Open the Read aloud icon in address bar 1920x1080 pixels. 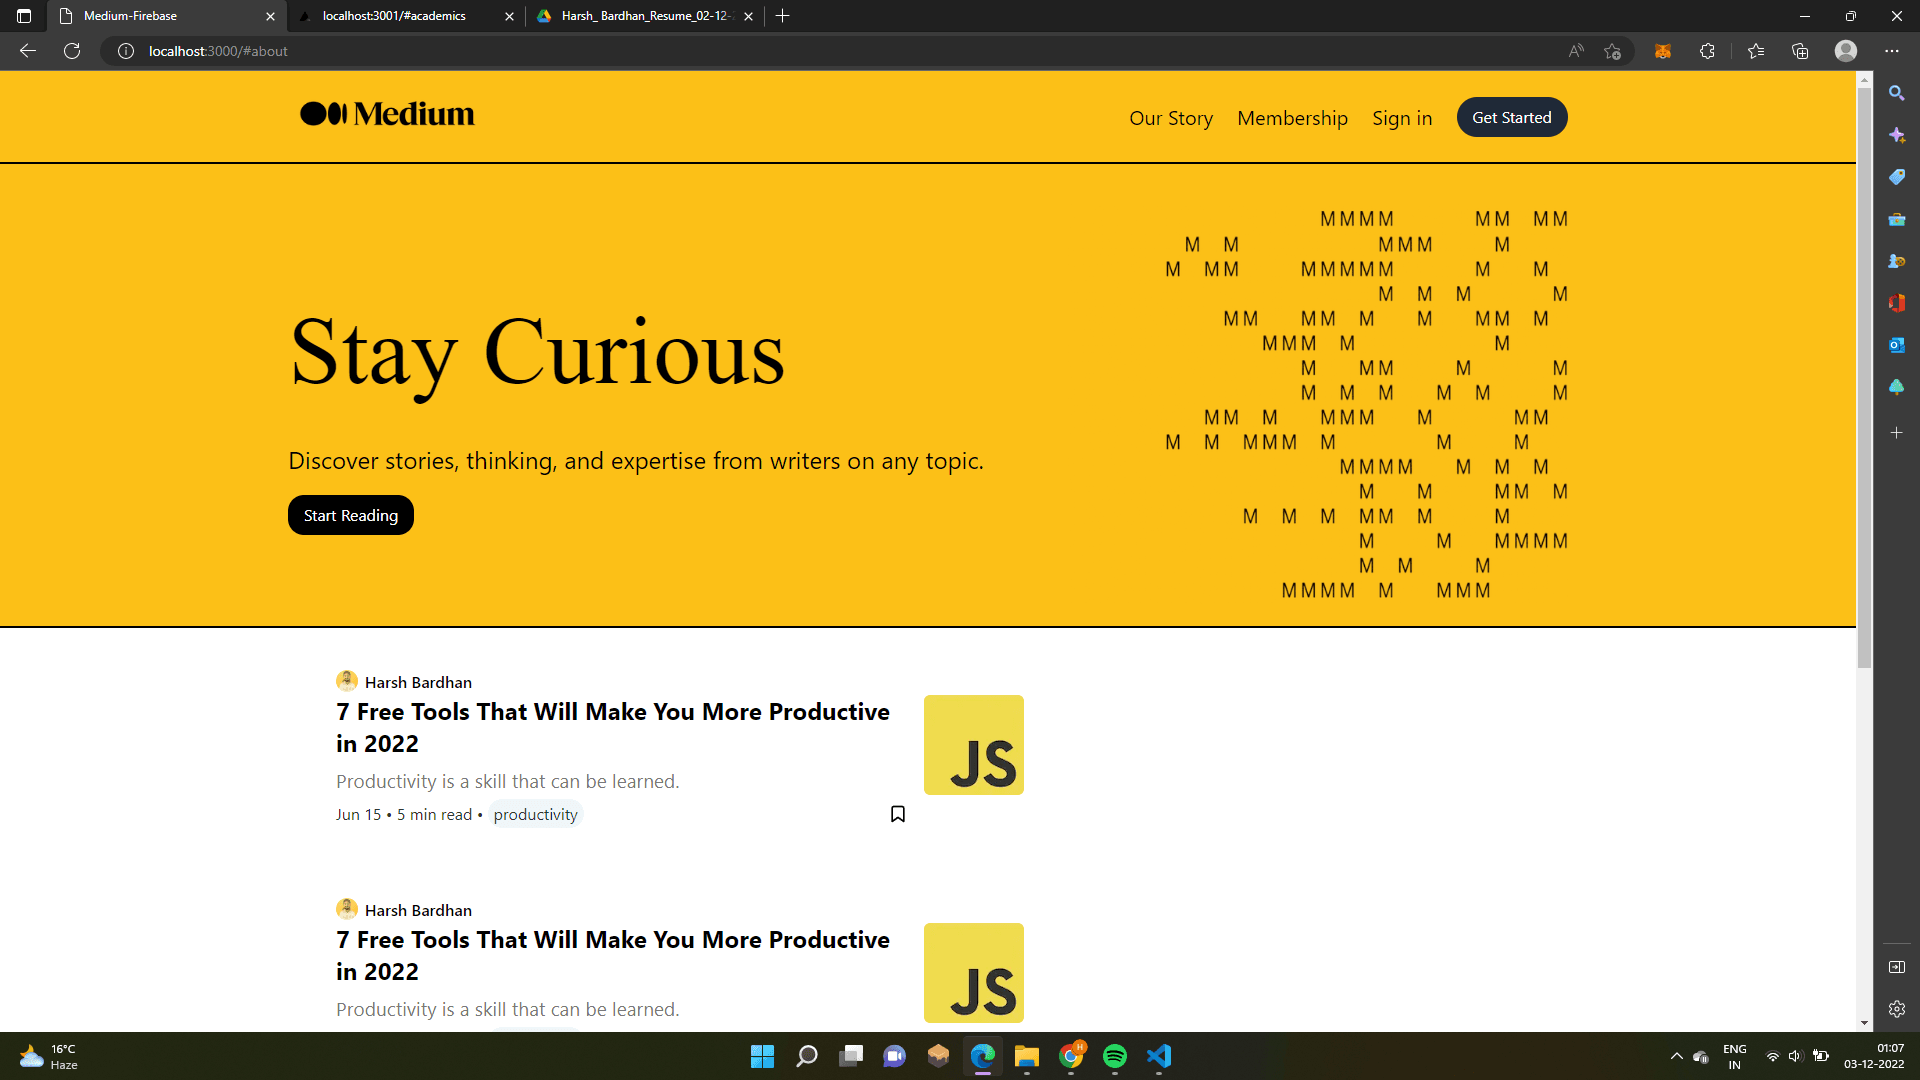tap(1576, 51)
